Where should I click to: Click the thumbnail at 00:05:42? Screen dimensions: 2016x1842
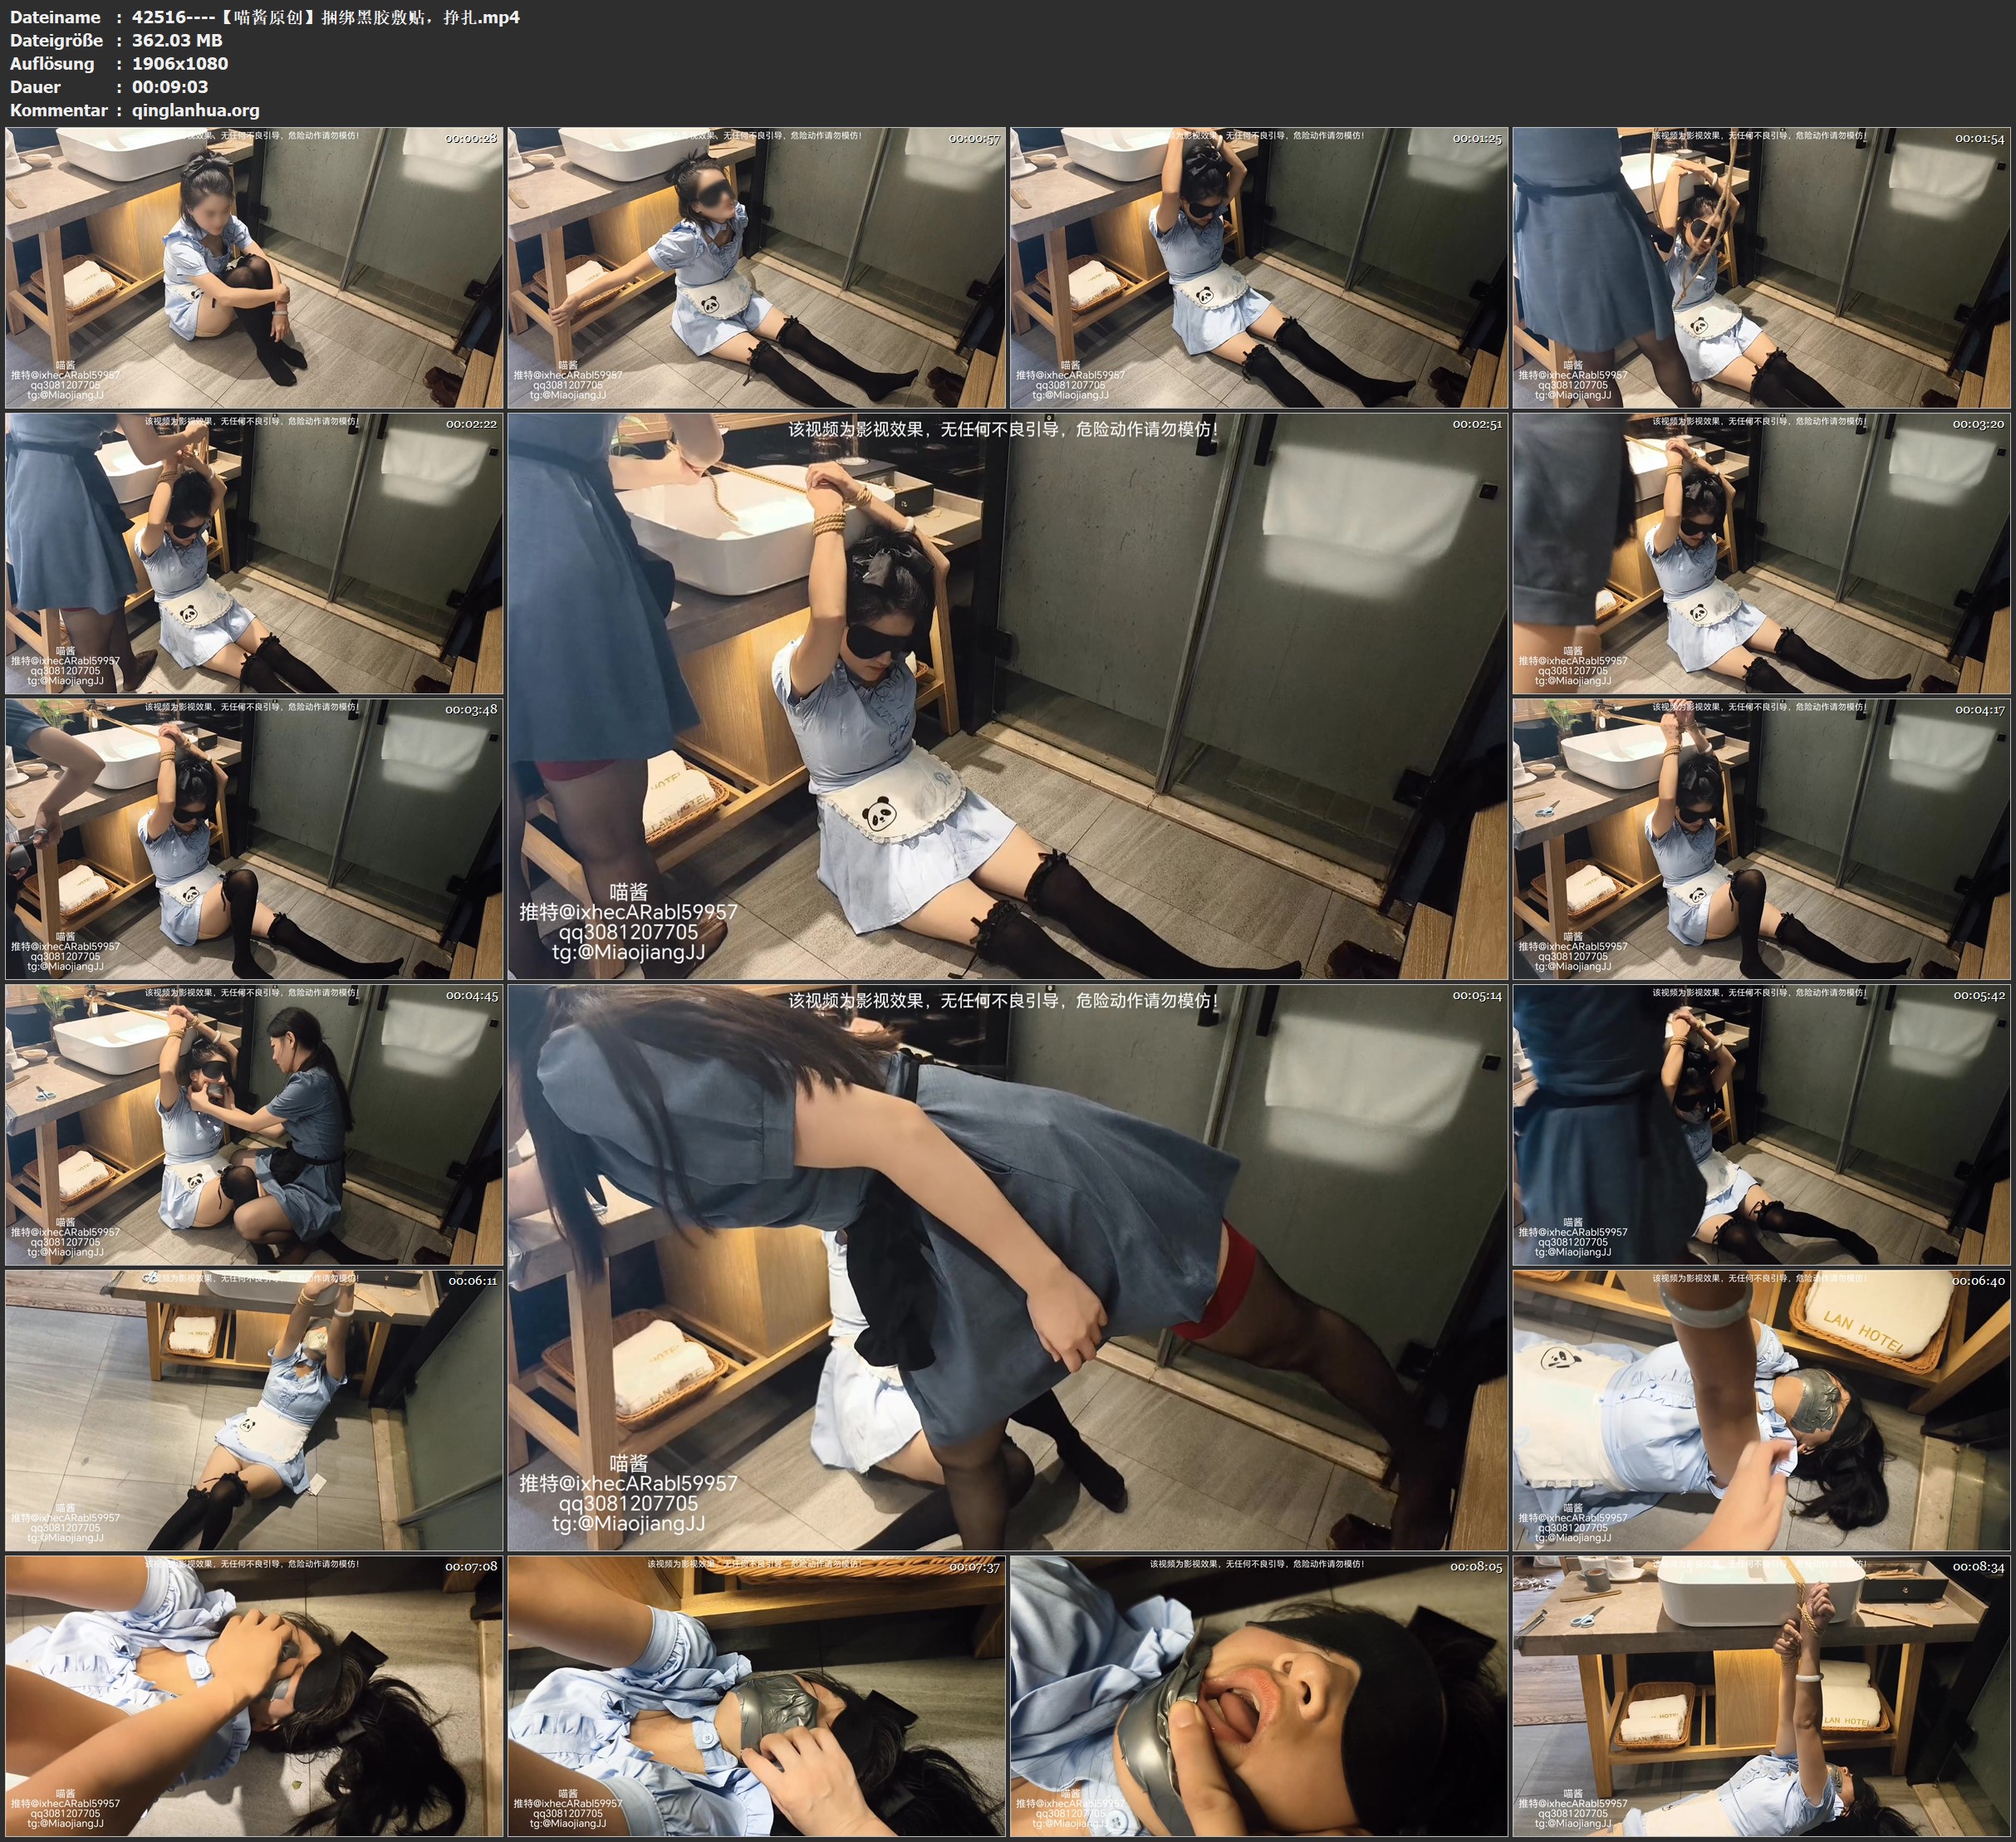pyautogui.click(x=1762, y=1124)
